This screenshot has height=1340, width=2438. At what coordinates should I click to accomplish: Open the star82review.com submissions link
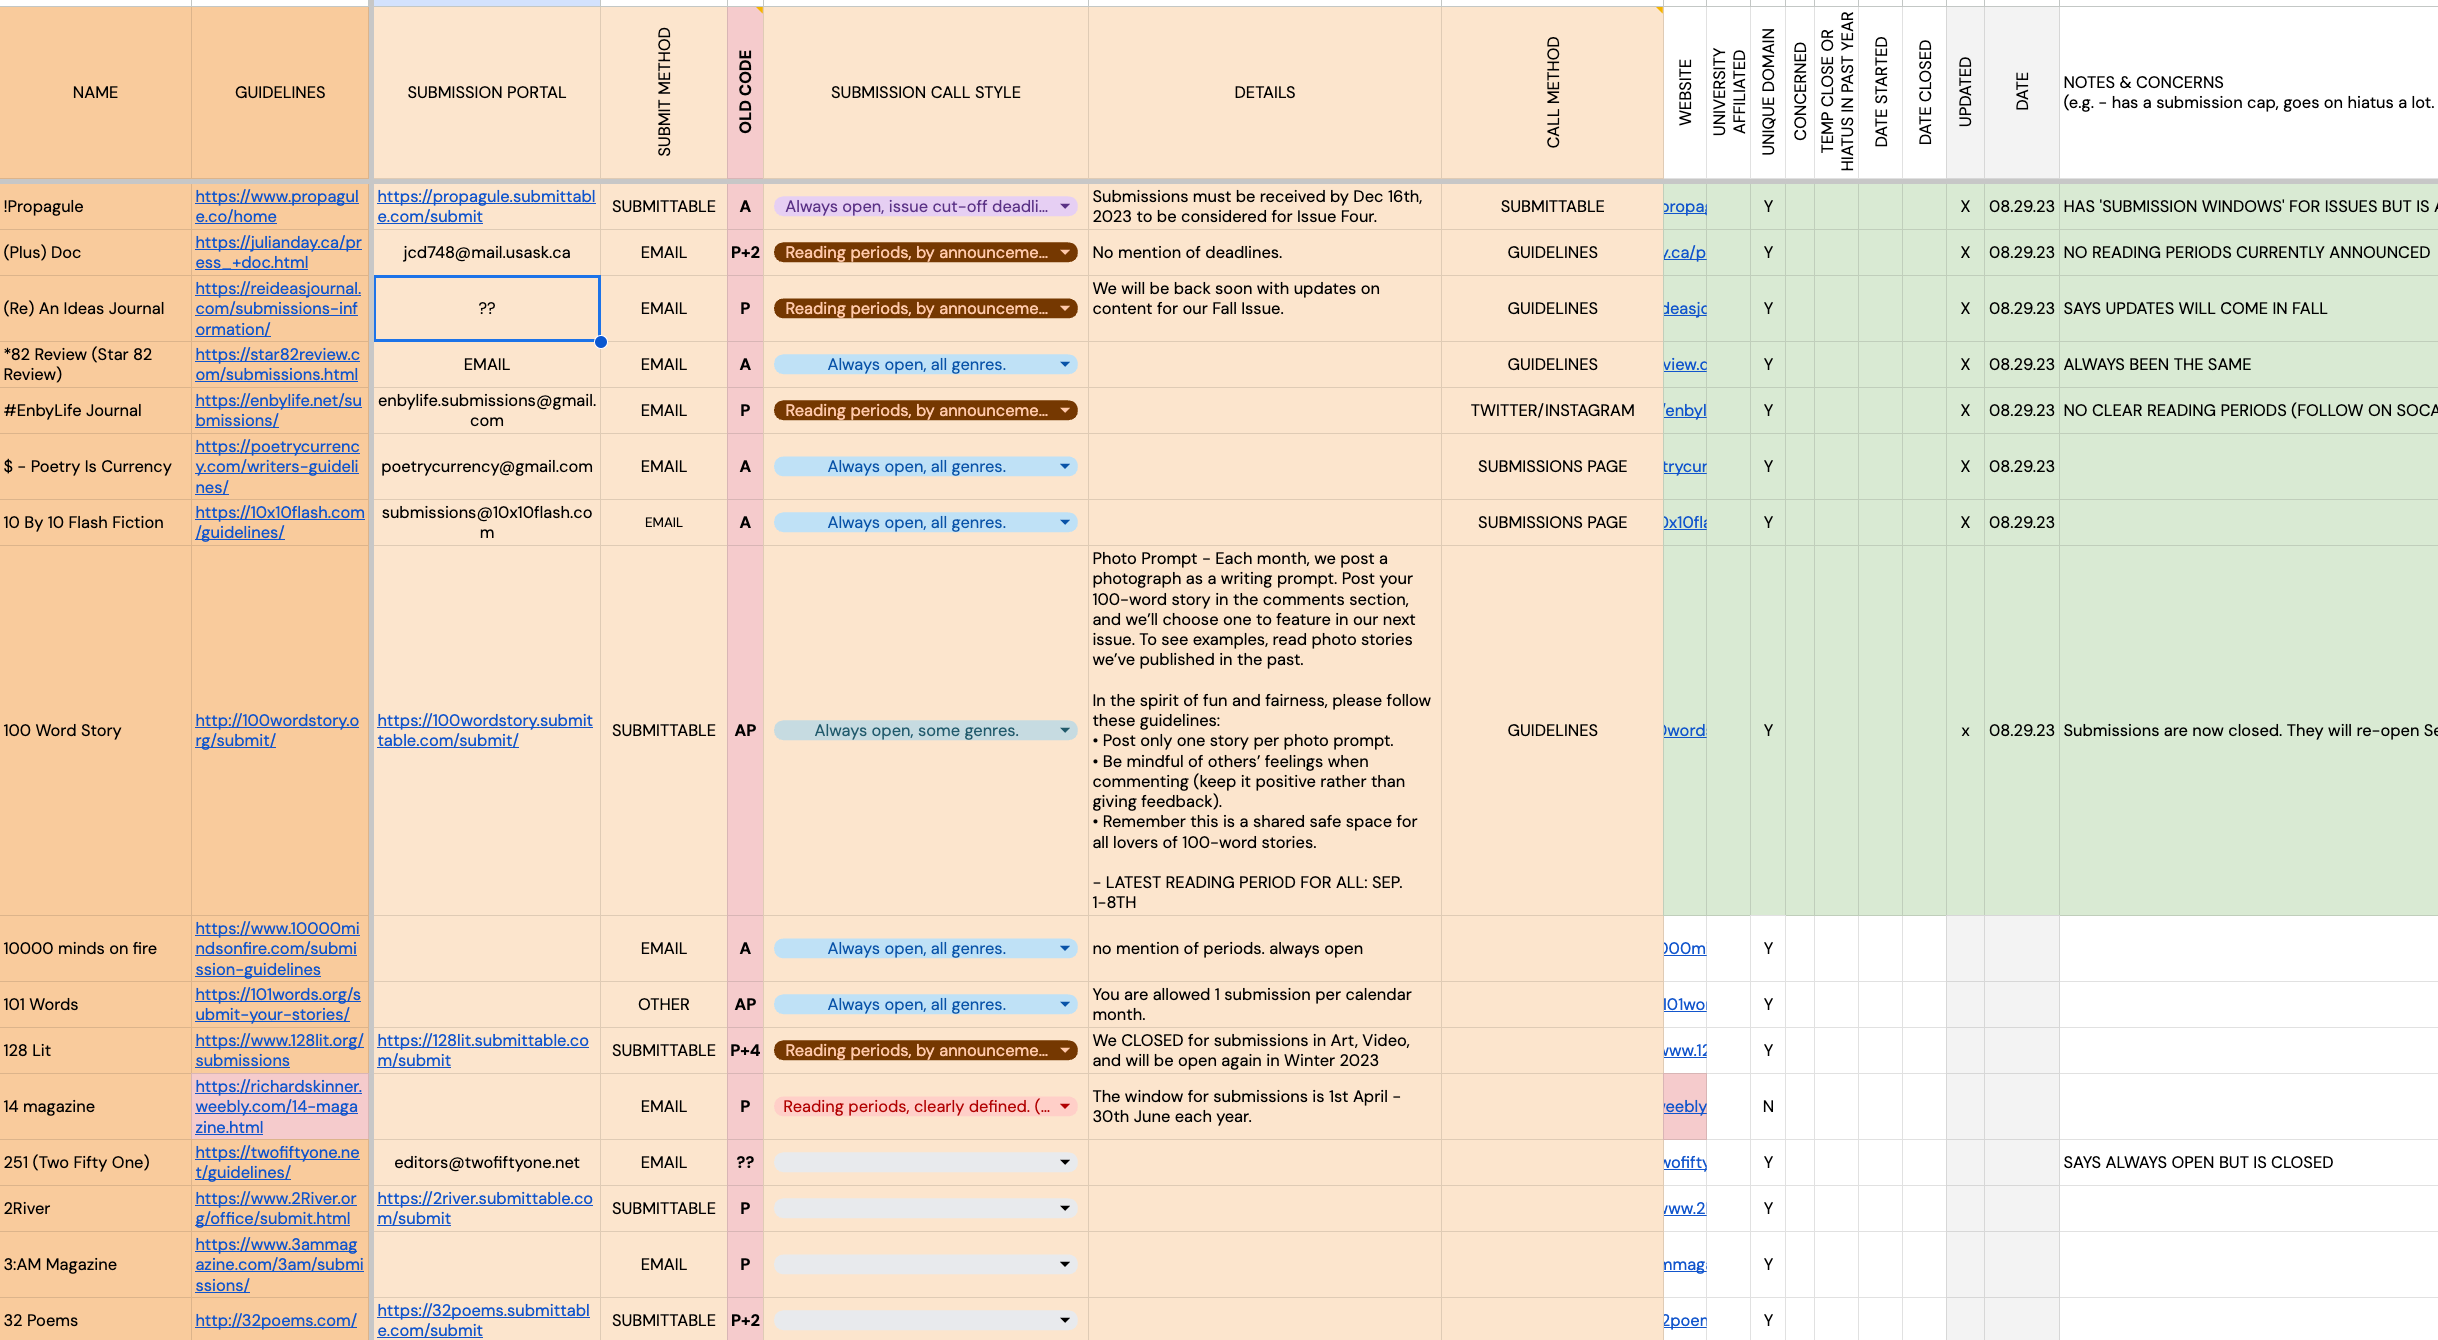(x=277, y=364)
